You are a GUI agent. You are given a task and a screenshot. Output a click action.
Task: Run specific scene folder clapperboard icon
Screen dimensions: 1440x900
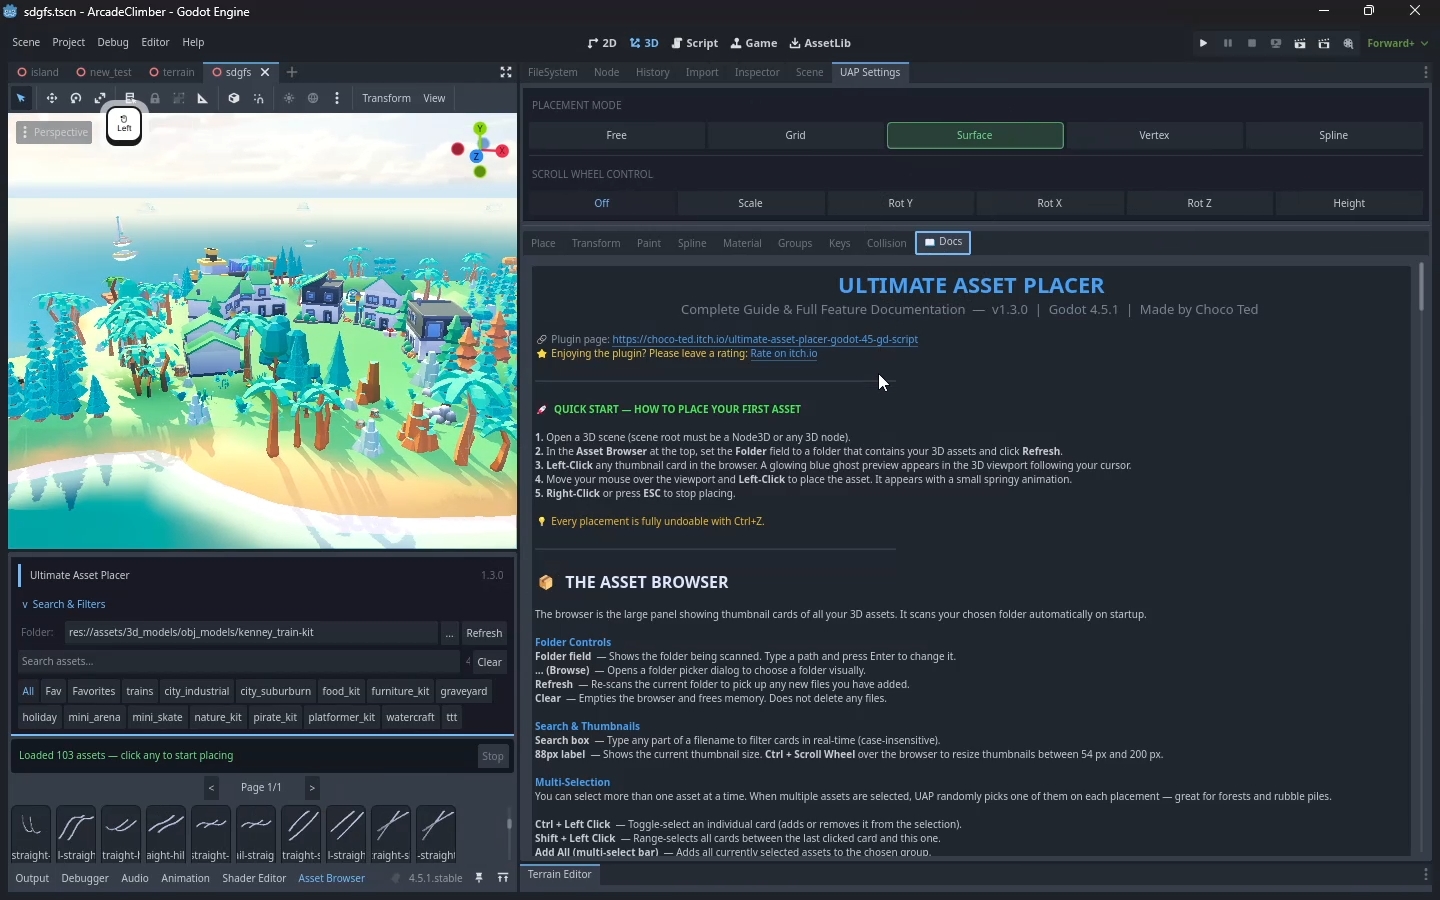tap(1326, 44)
